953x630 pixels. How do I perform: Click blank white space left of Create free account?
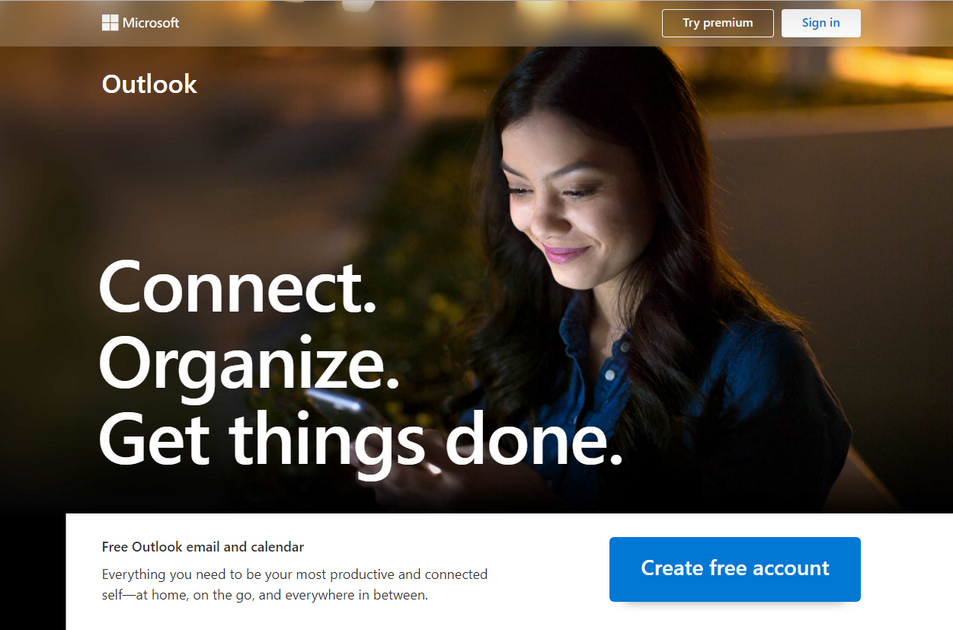coord(547,571)
